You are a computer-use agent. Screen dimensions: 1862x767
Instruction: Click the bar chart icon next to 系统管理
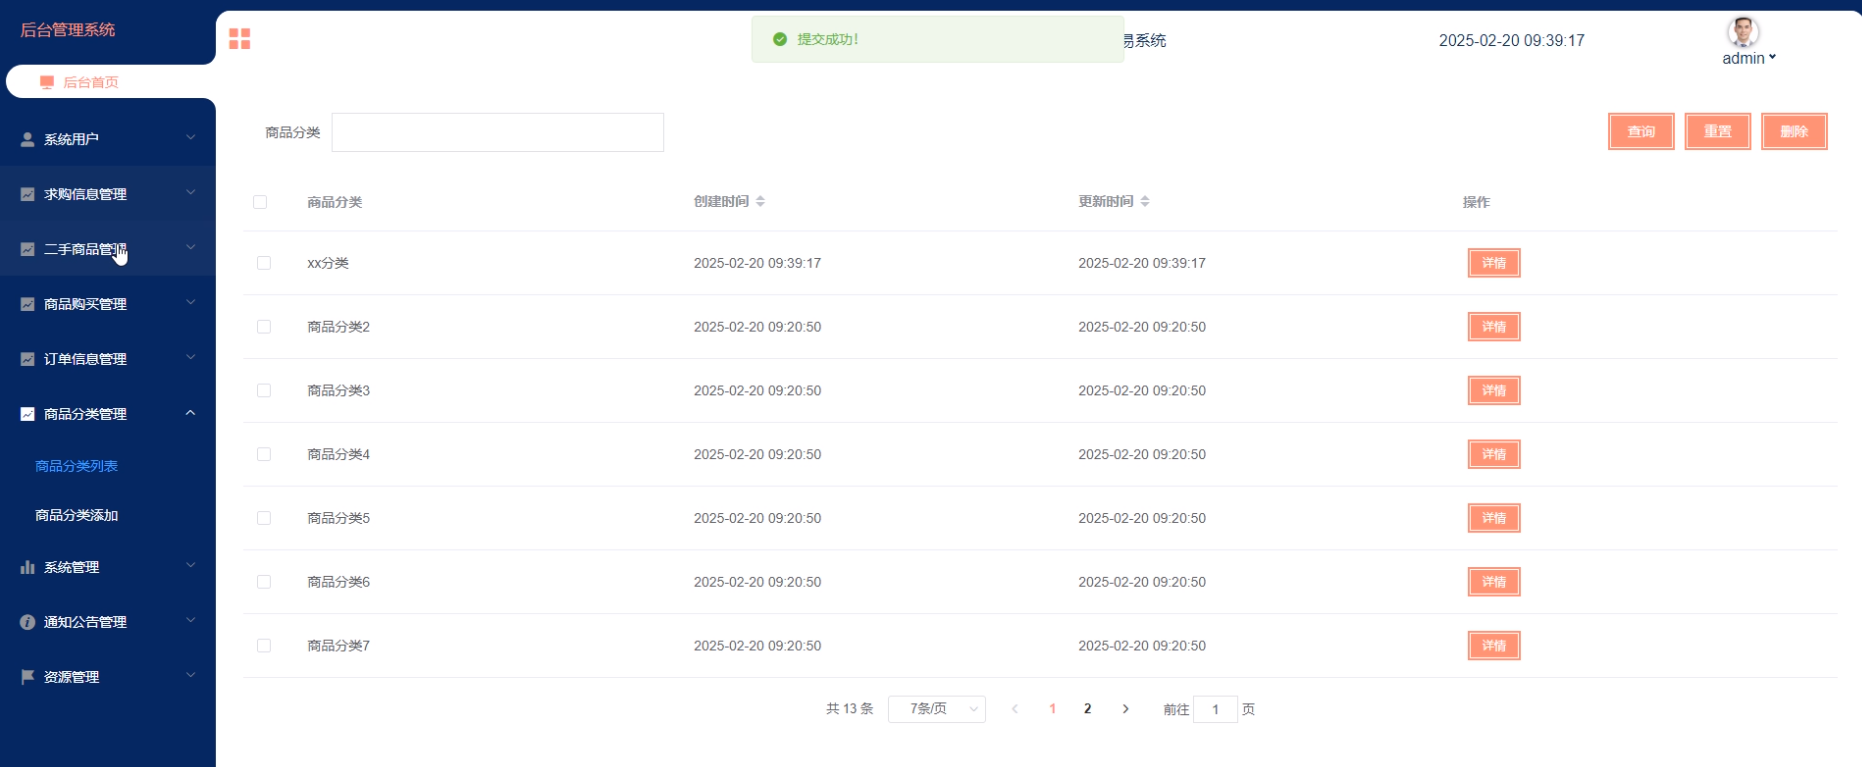coord(28,567)
